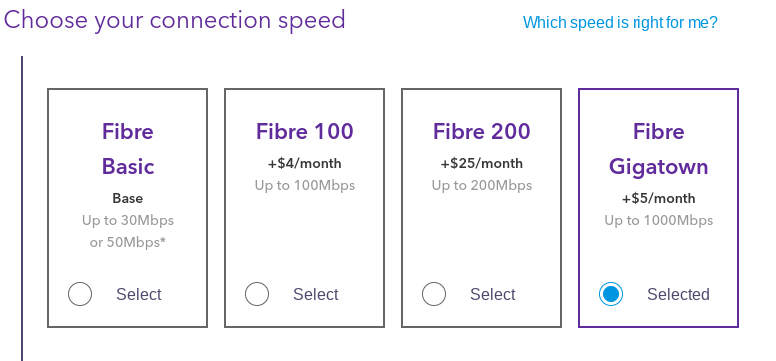Image resolution: width=776 pixels, height=361 pixels.
Task: Click the +$4/month price text
Action: [x=304, y=163]
